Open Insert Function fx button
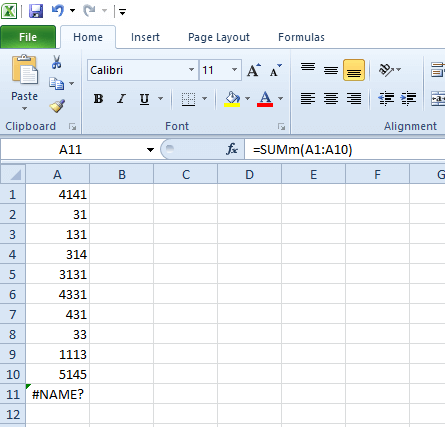 pyautogui.click(x=232, y=149)
